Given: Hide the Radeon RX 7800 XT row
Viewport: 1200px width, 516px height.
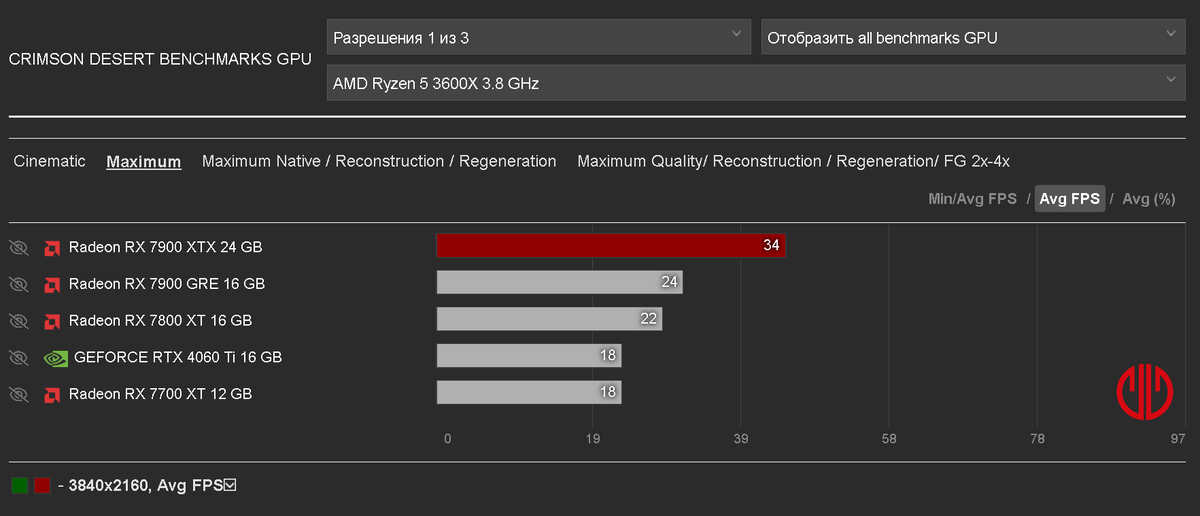Looking at the screenshot, I should click(18, 320).
